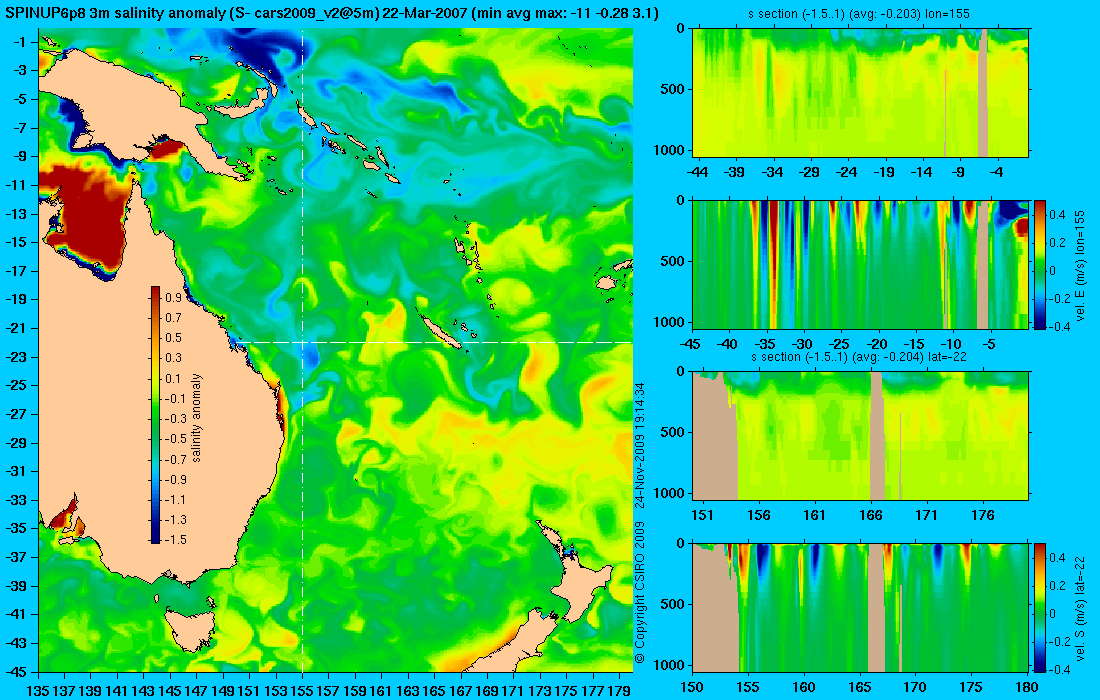Click the white dashed crosshair intersection on the map

coord(302,342)
